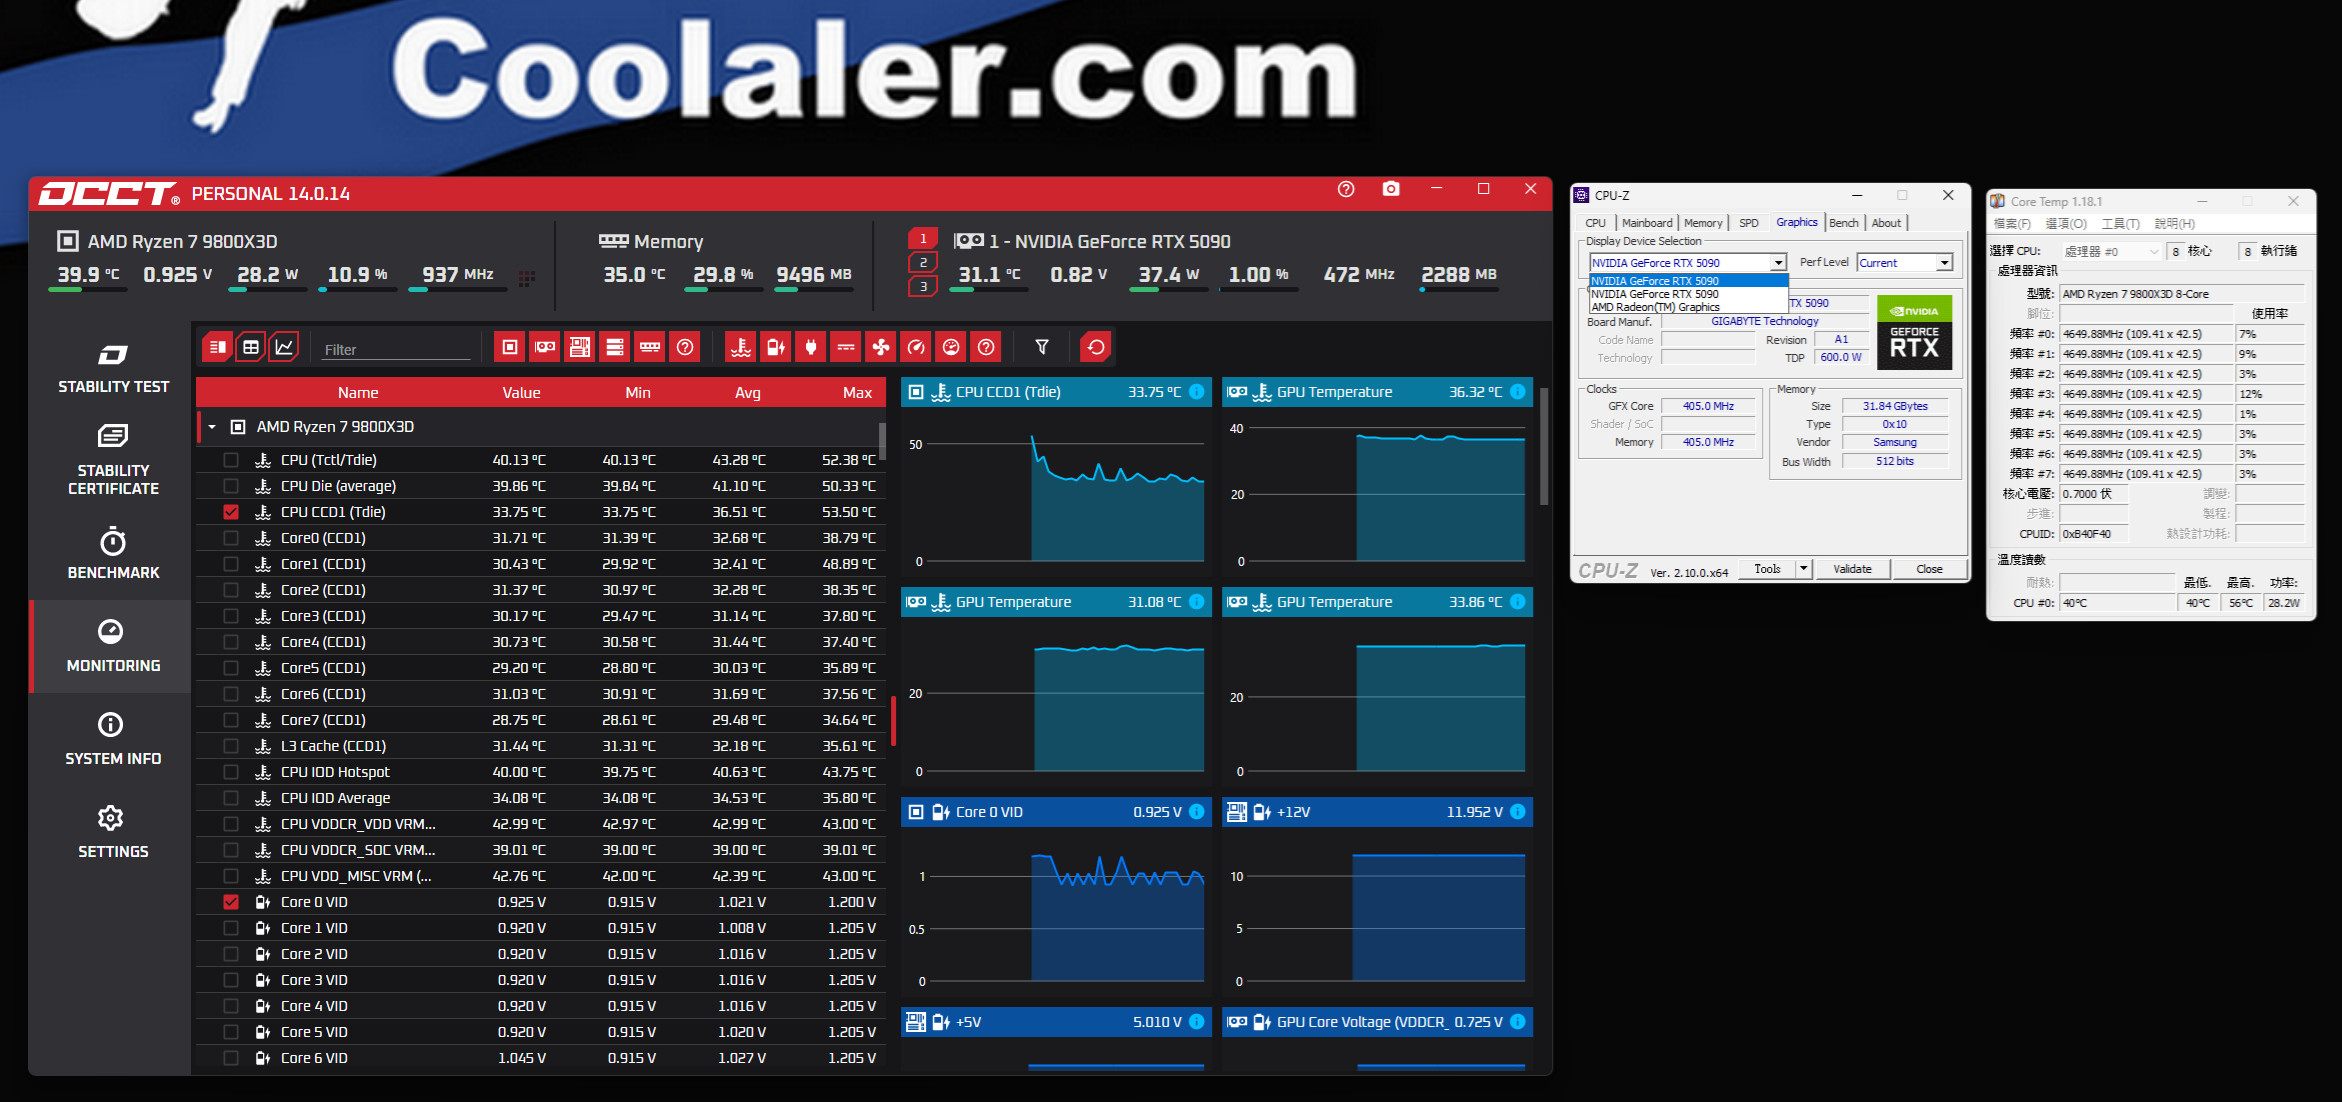Switch to CPU tab in CPU-Z

[x=1596, y=223]
